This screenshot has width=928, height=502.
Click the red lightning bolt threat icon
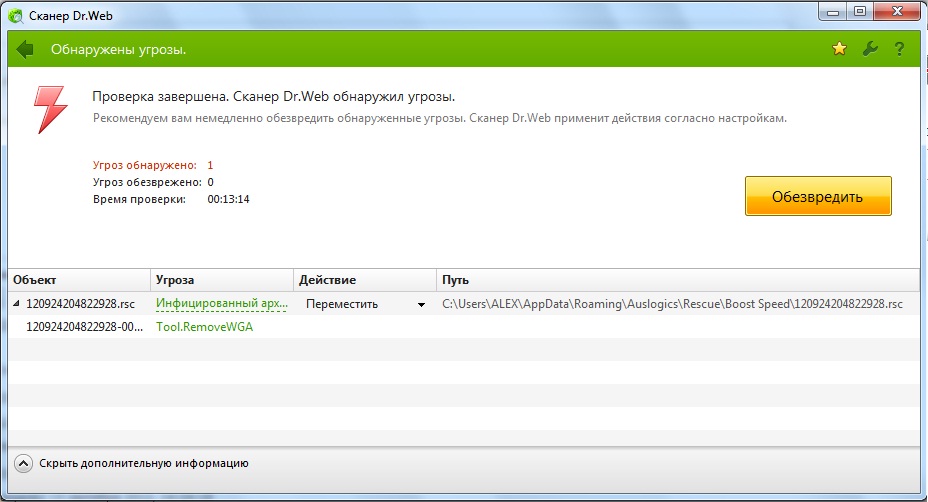(x=50, y=107)
